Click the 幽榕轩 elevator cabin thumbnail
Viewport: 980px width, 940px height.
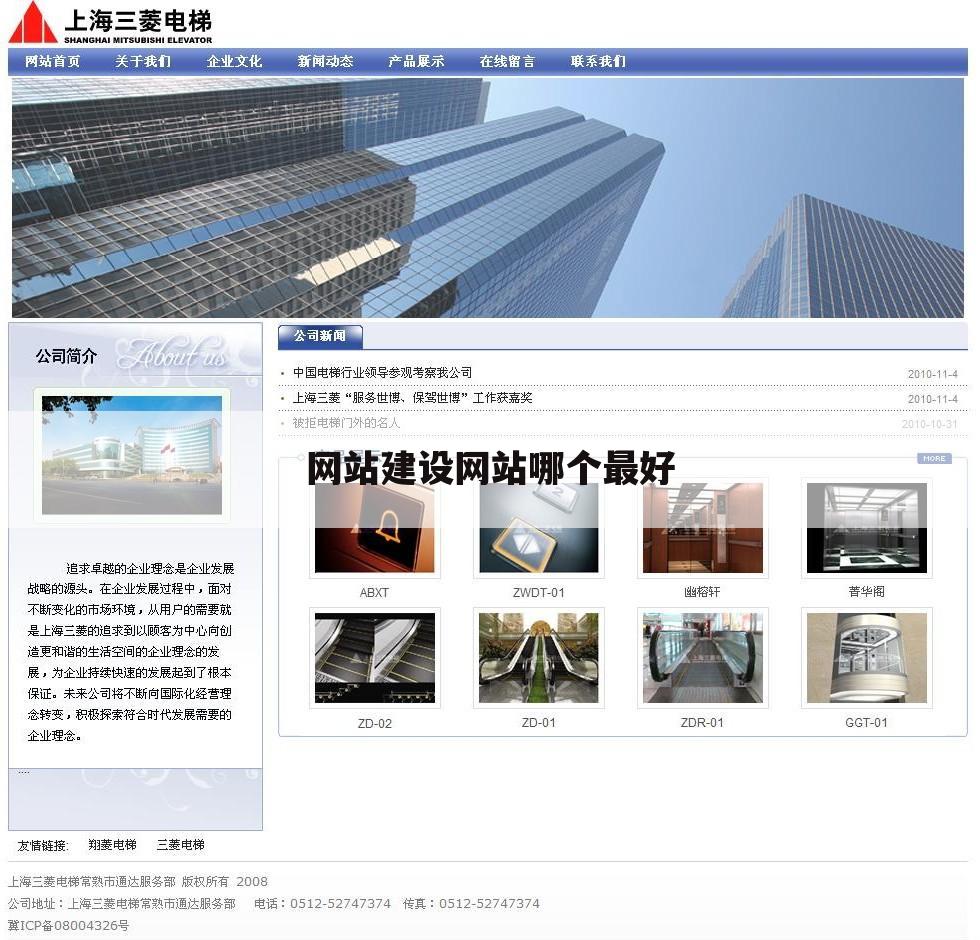coord(702,527)
